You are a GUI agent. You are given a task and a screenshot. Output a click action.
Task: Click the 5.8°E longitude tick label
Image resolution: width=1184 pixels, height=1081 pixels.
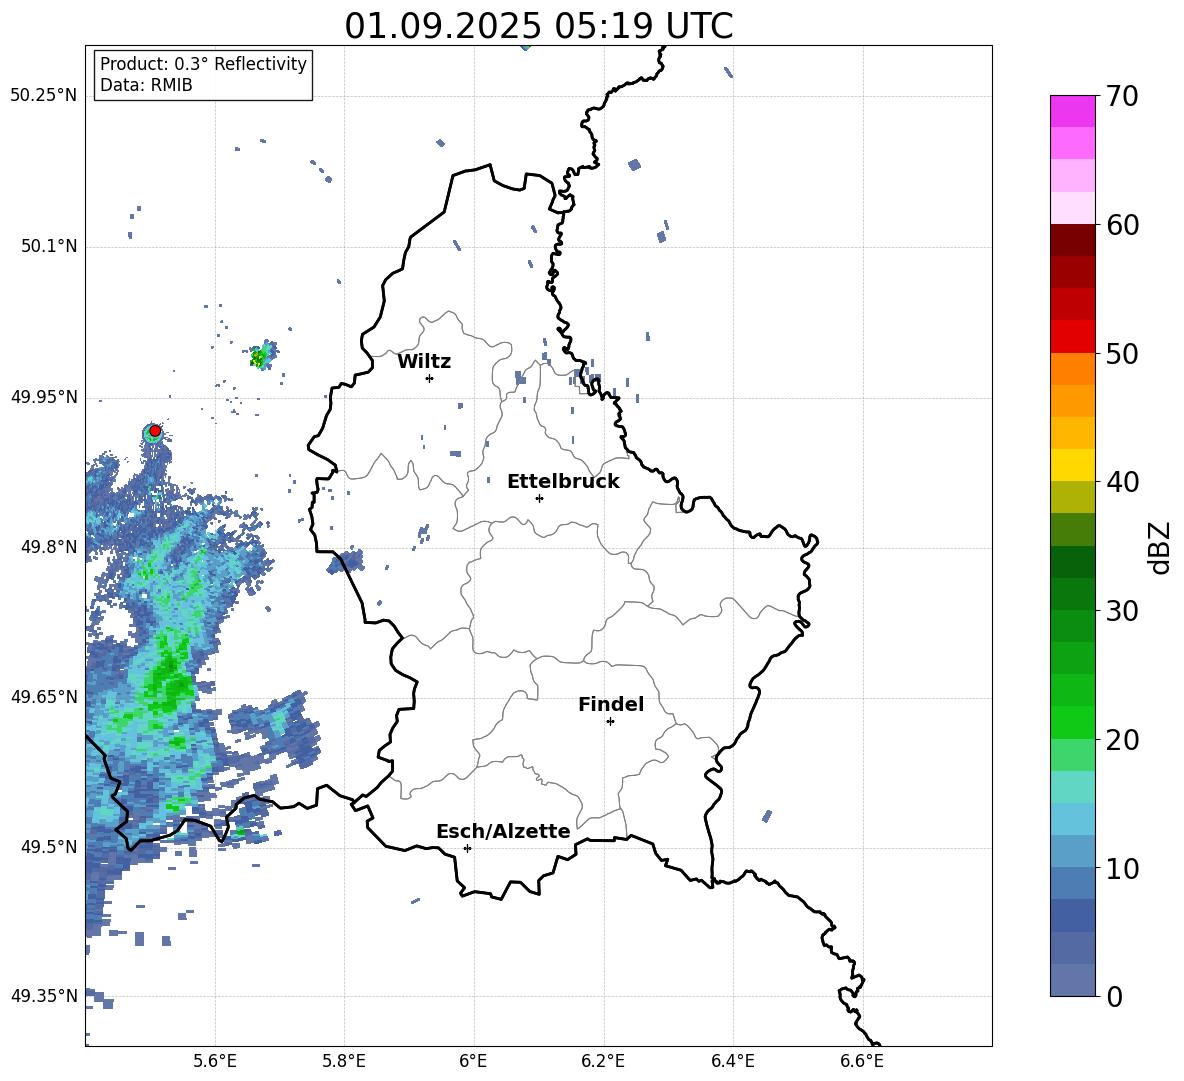(x=344, y=1061)
